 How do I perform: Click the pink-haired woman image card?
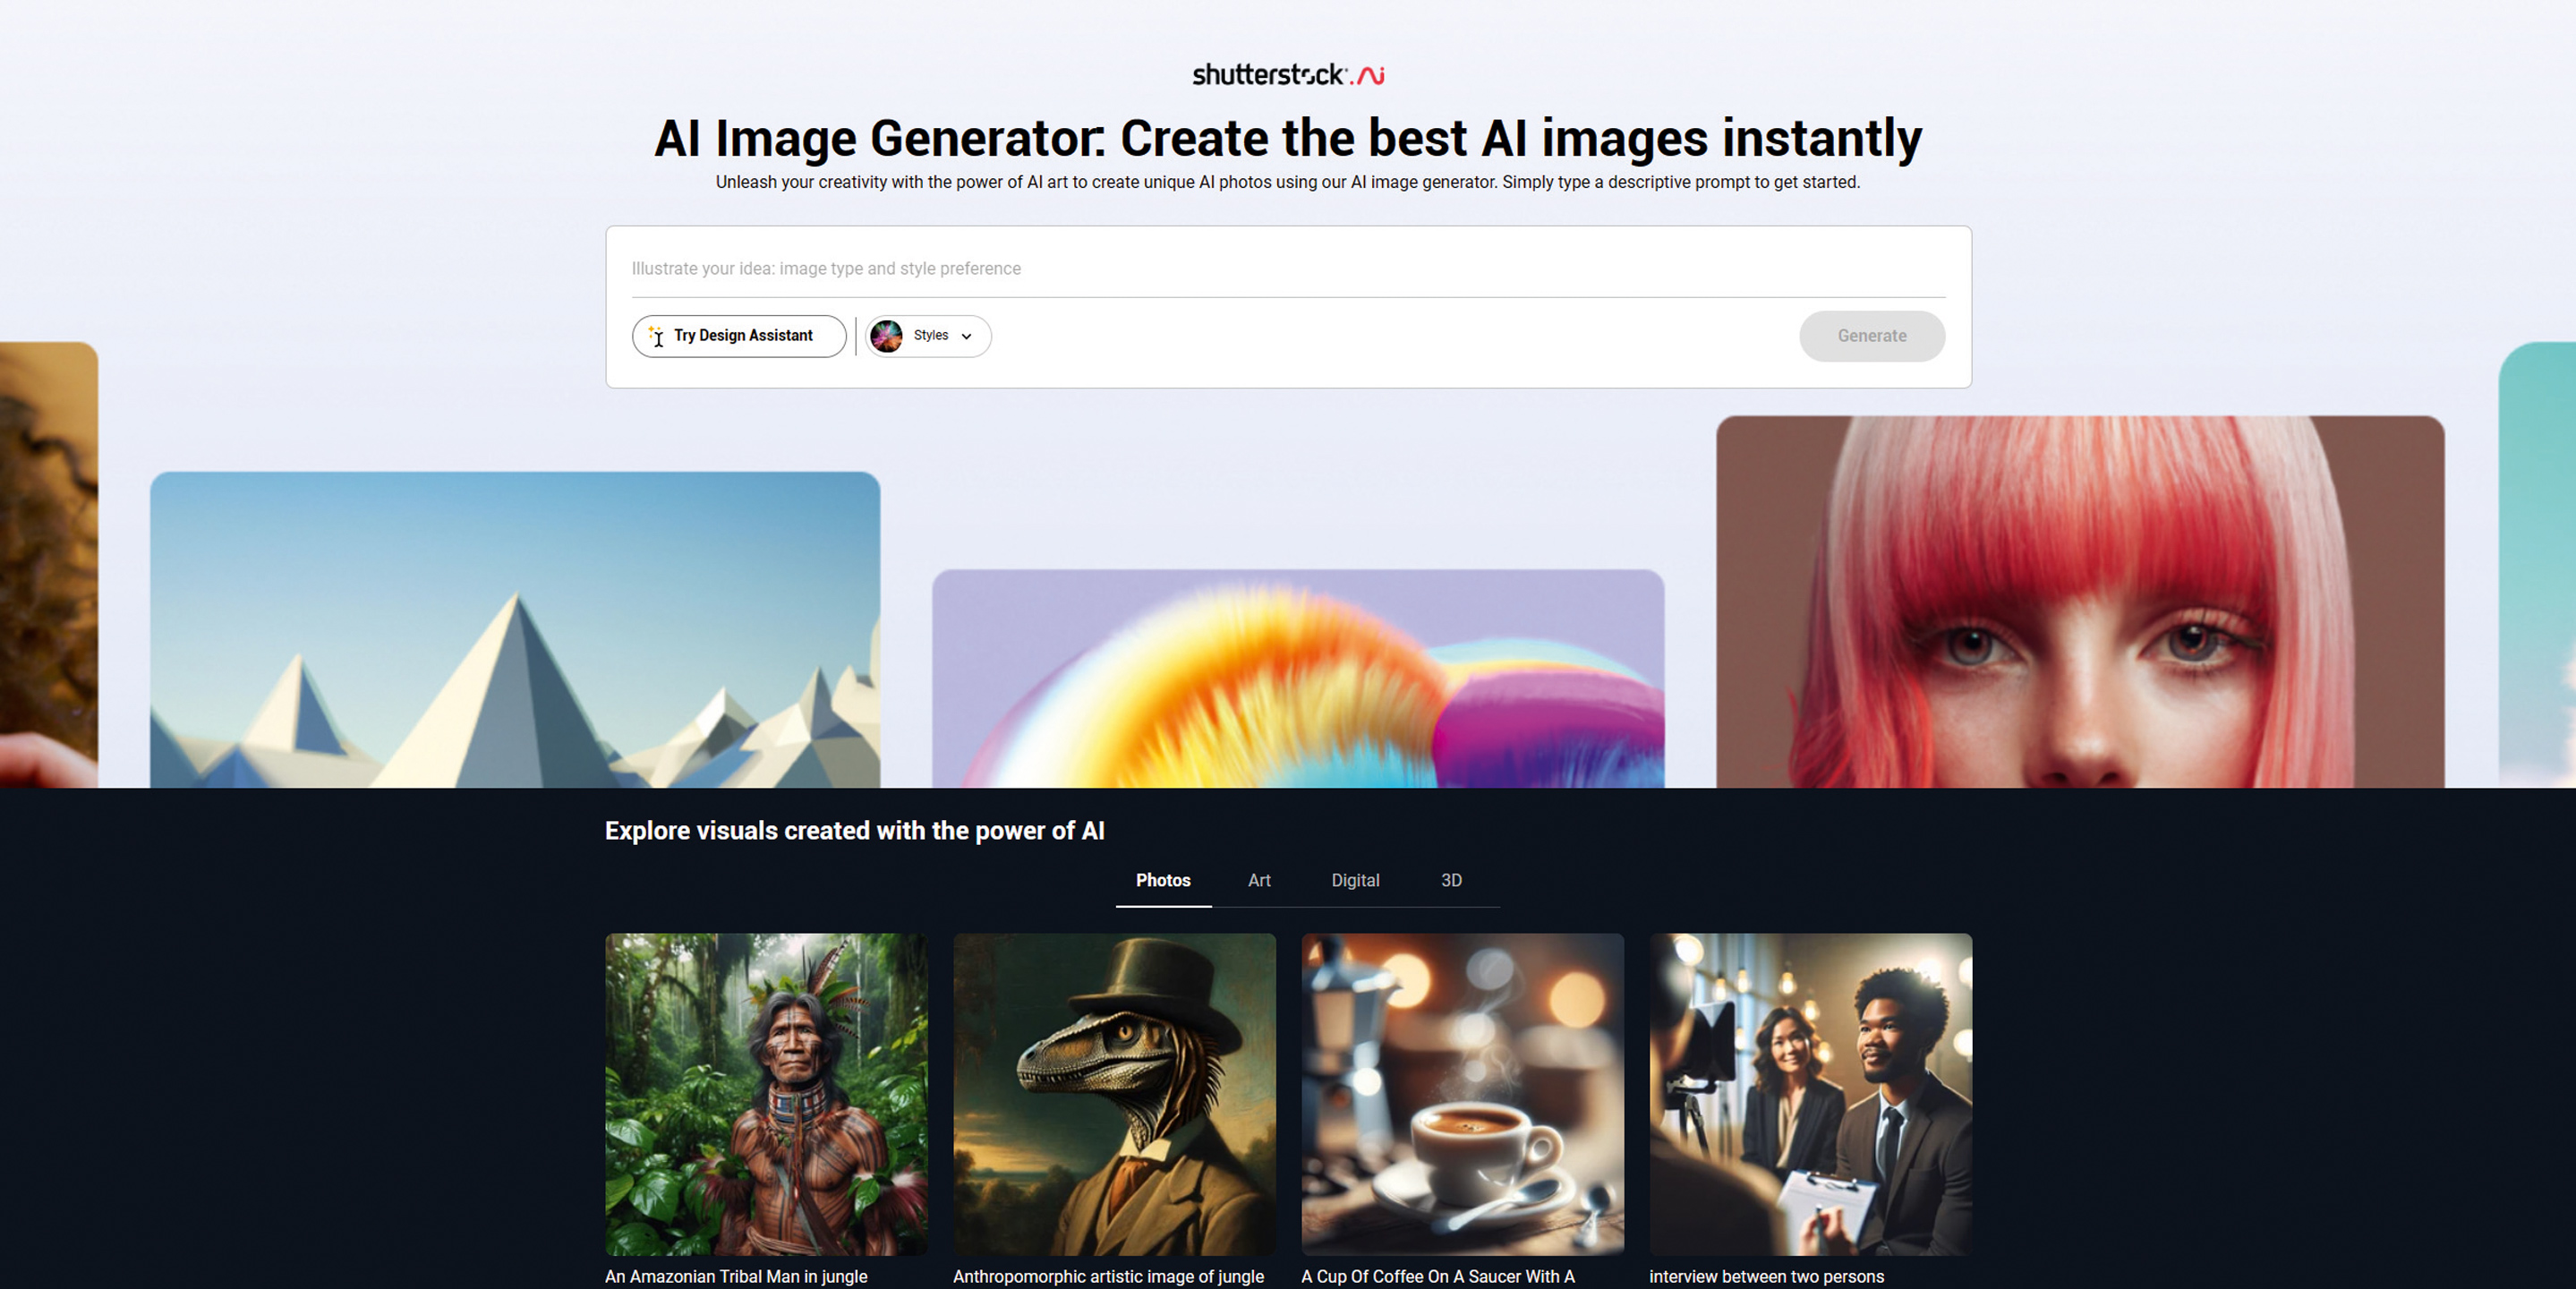(2080, 602)
